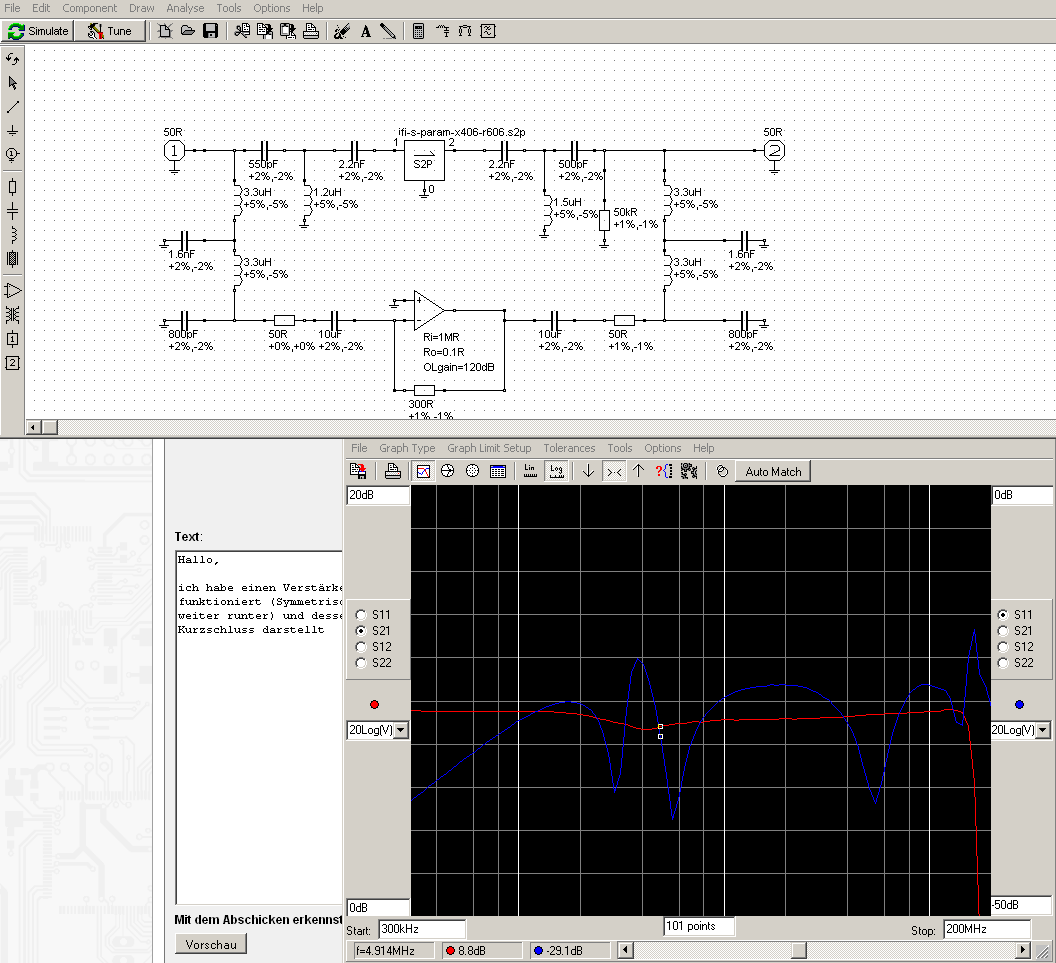The image size is (1056, 963).
Task: Choose the transmission line component tool
Action: pyautogui.click(x=12, y=259)
